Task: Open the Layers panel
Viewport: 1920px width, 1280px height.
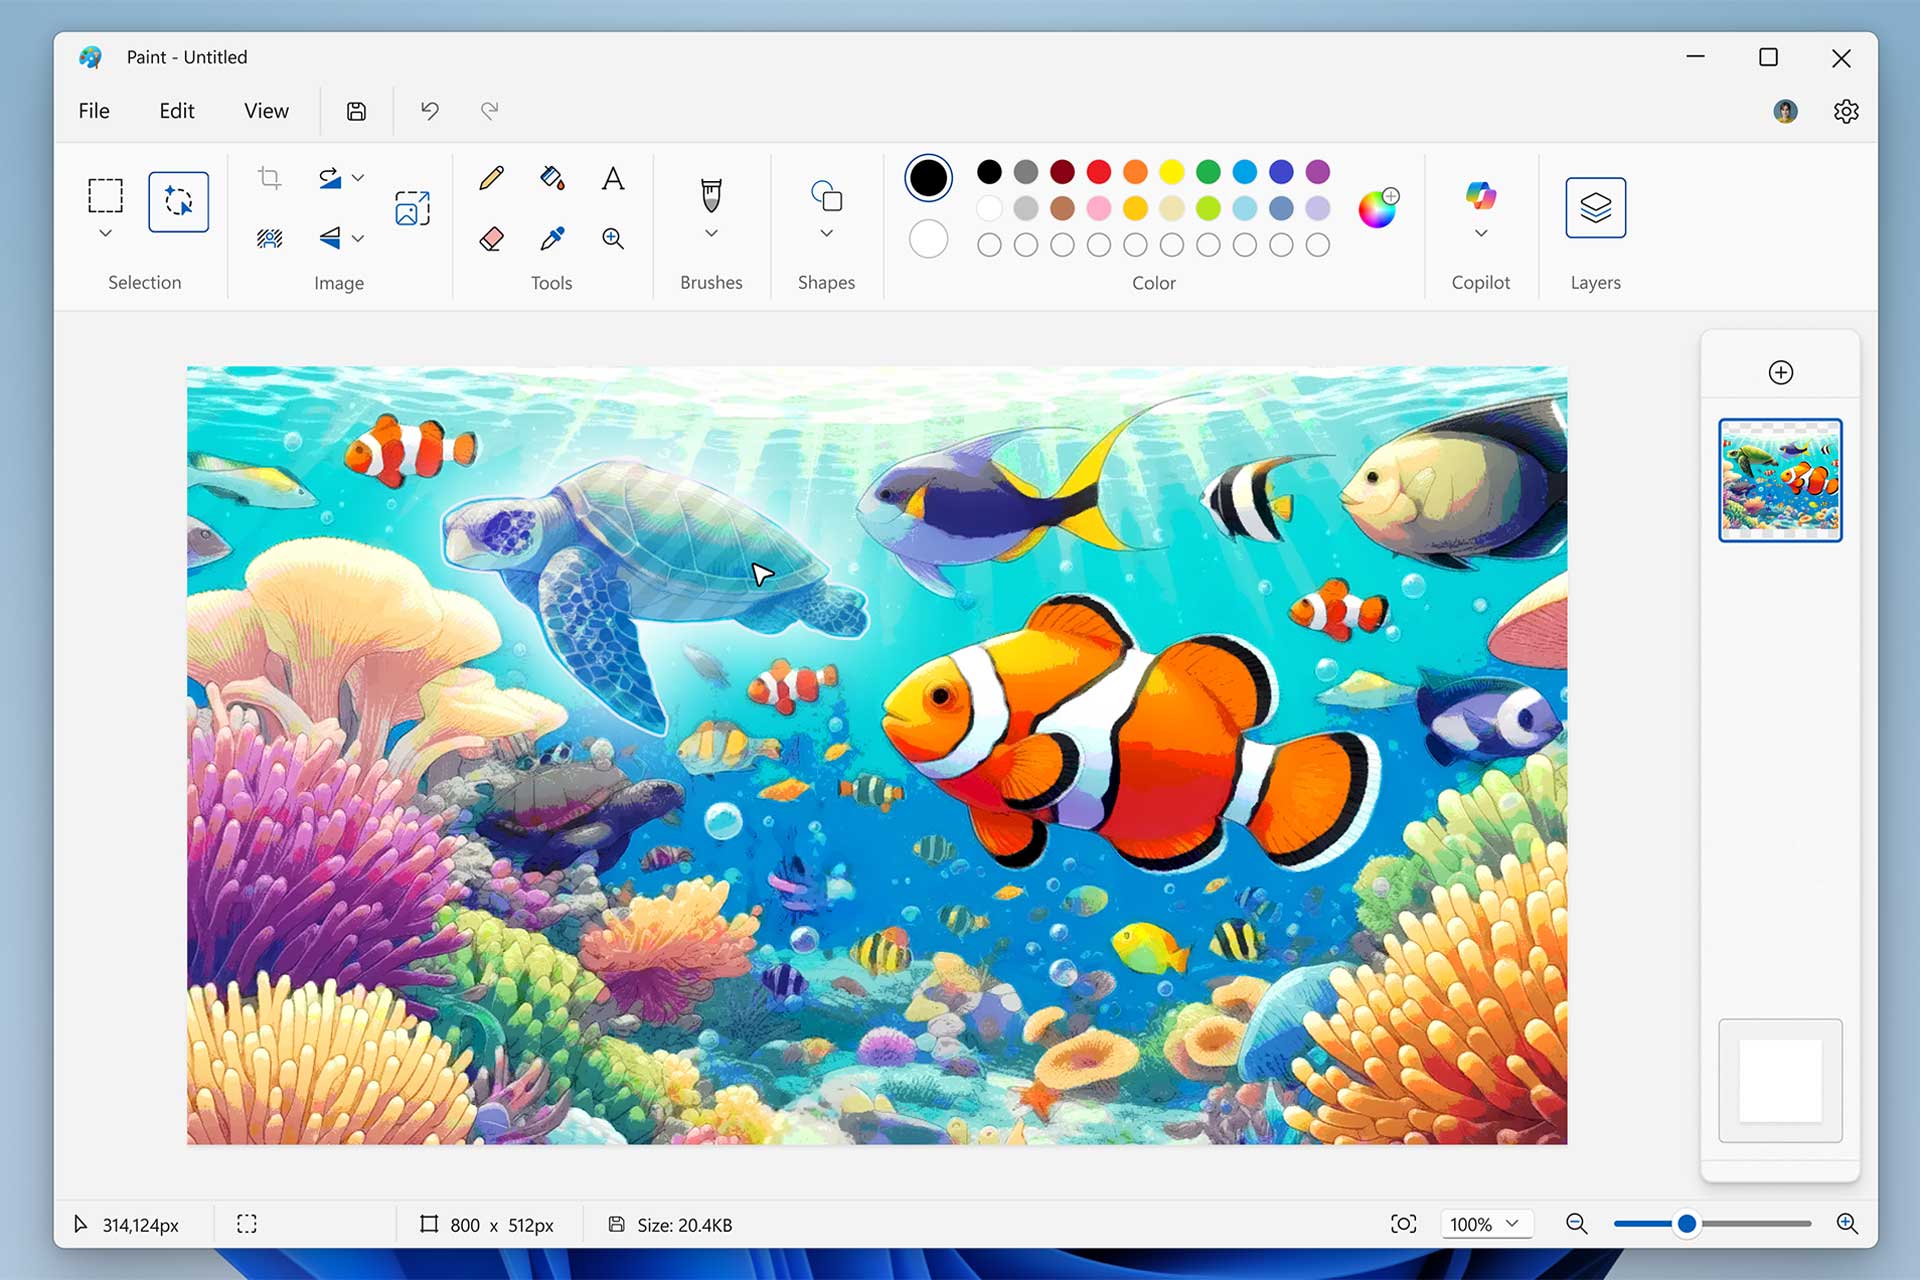Action: [1595, 208]
